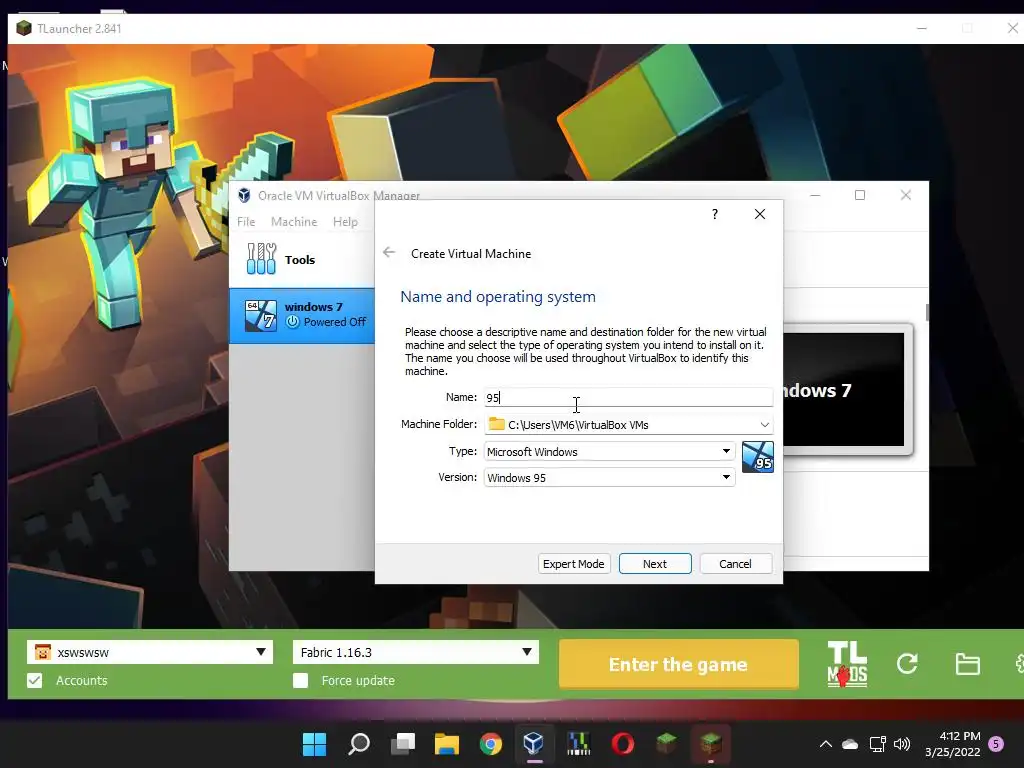Switch to VirtualBox on the taskbar
This screenshot has width=1024, height=768.
(534, 743)
